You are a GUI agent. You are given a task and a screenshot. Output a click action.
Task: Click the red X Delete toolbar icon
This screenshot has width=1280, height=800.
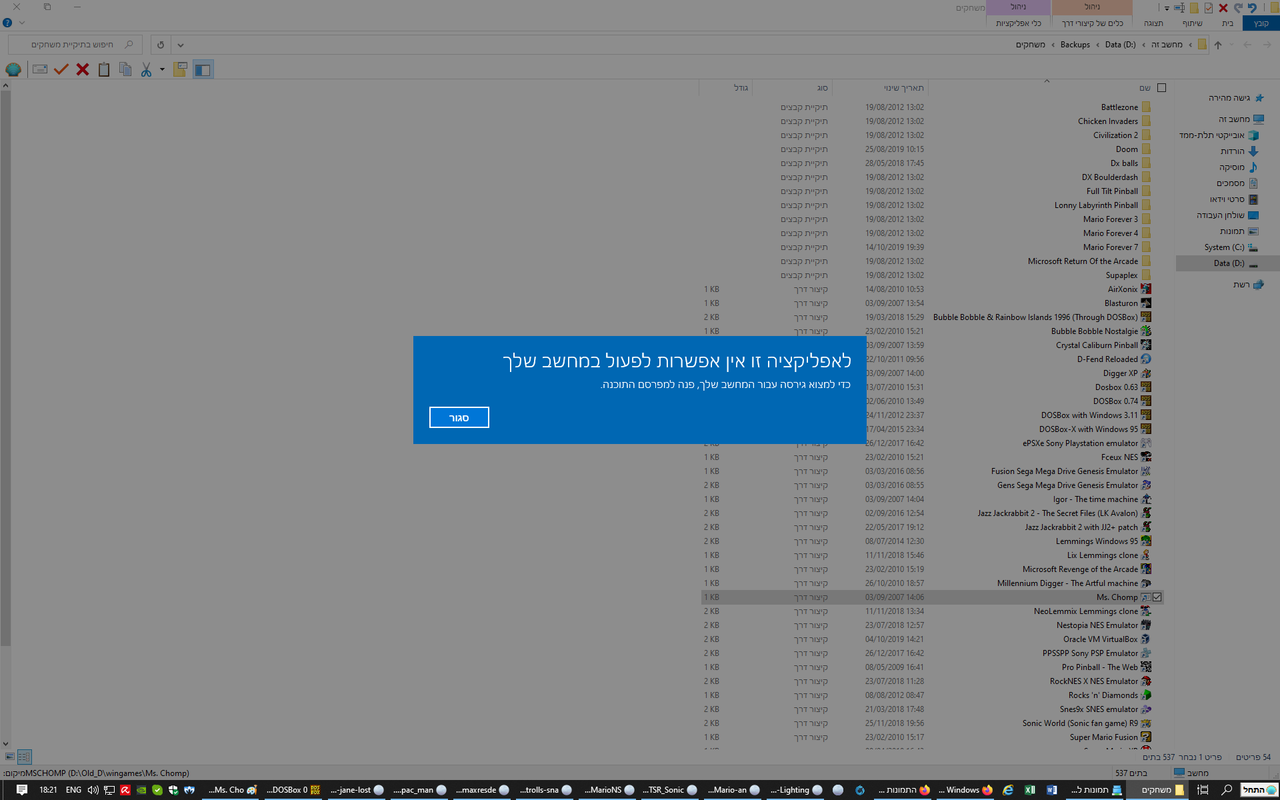(x=83, y=70)
